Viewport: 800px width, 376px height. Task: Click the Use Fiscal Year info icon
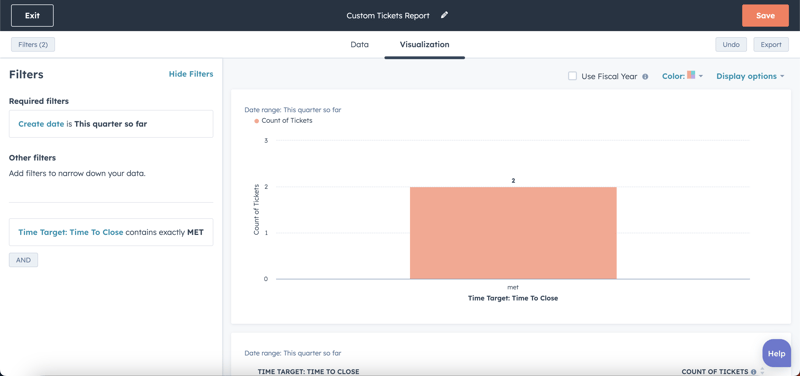click(x=645, y=77)
